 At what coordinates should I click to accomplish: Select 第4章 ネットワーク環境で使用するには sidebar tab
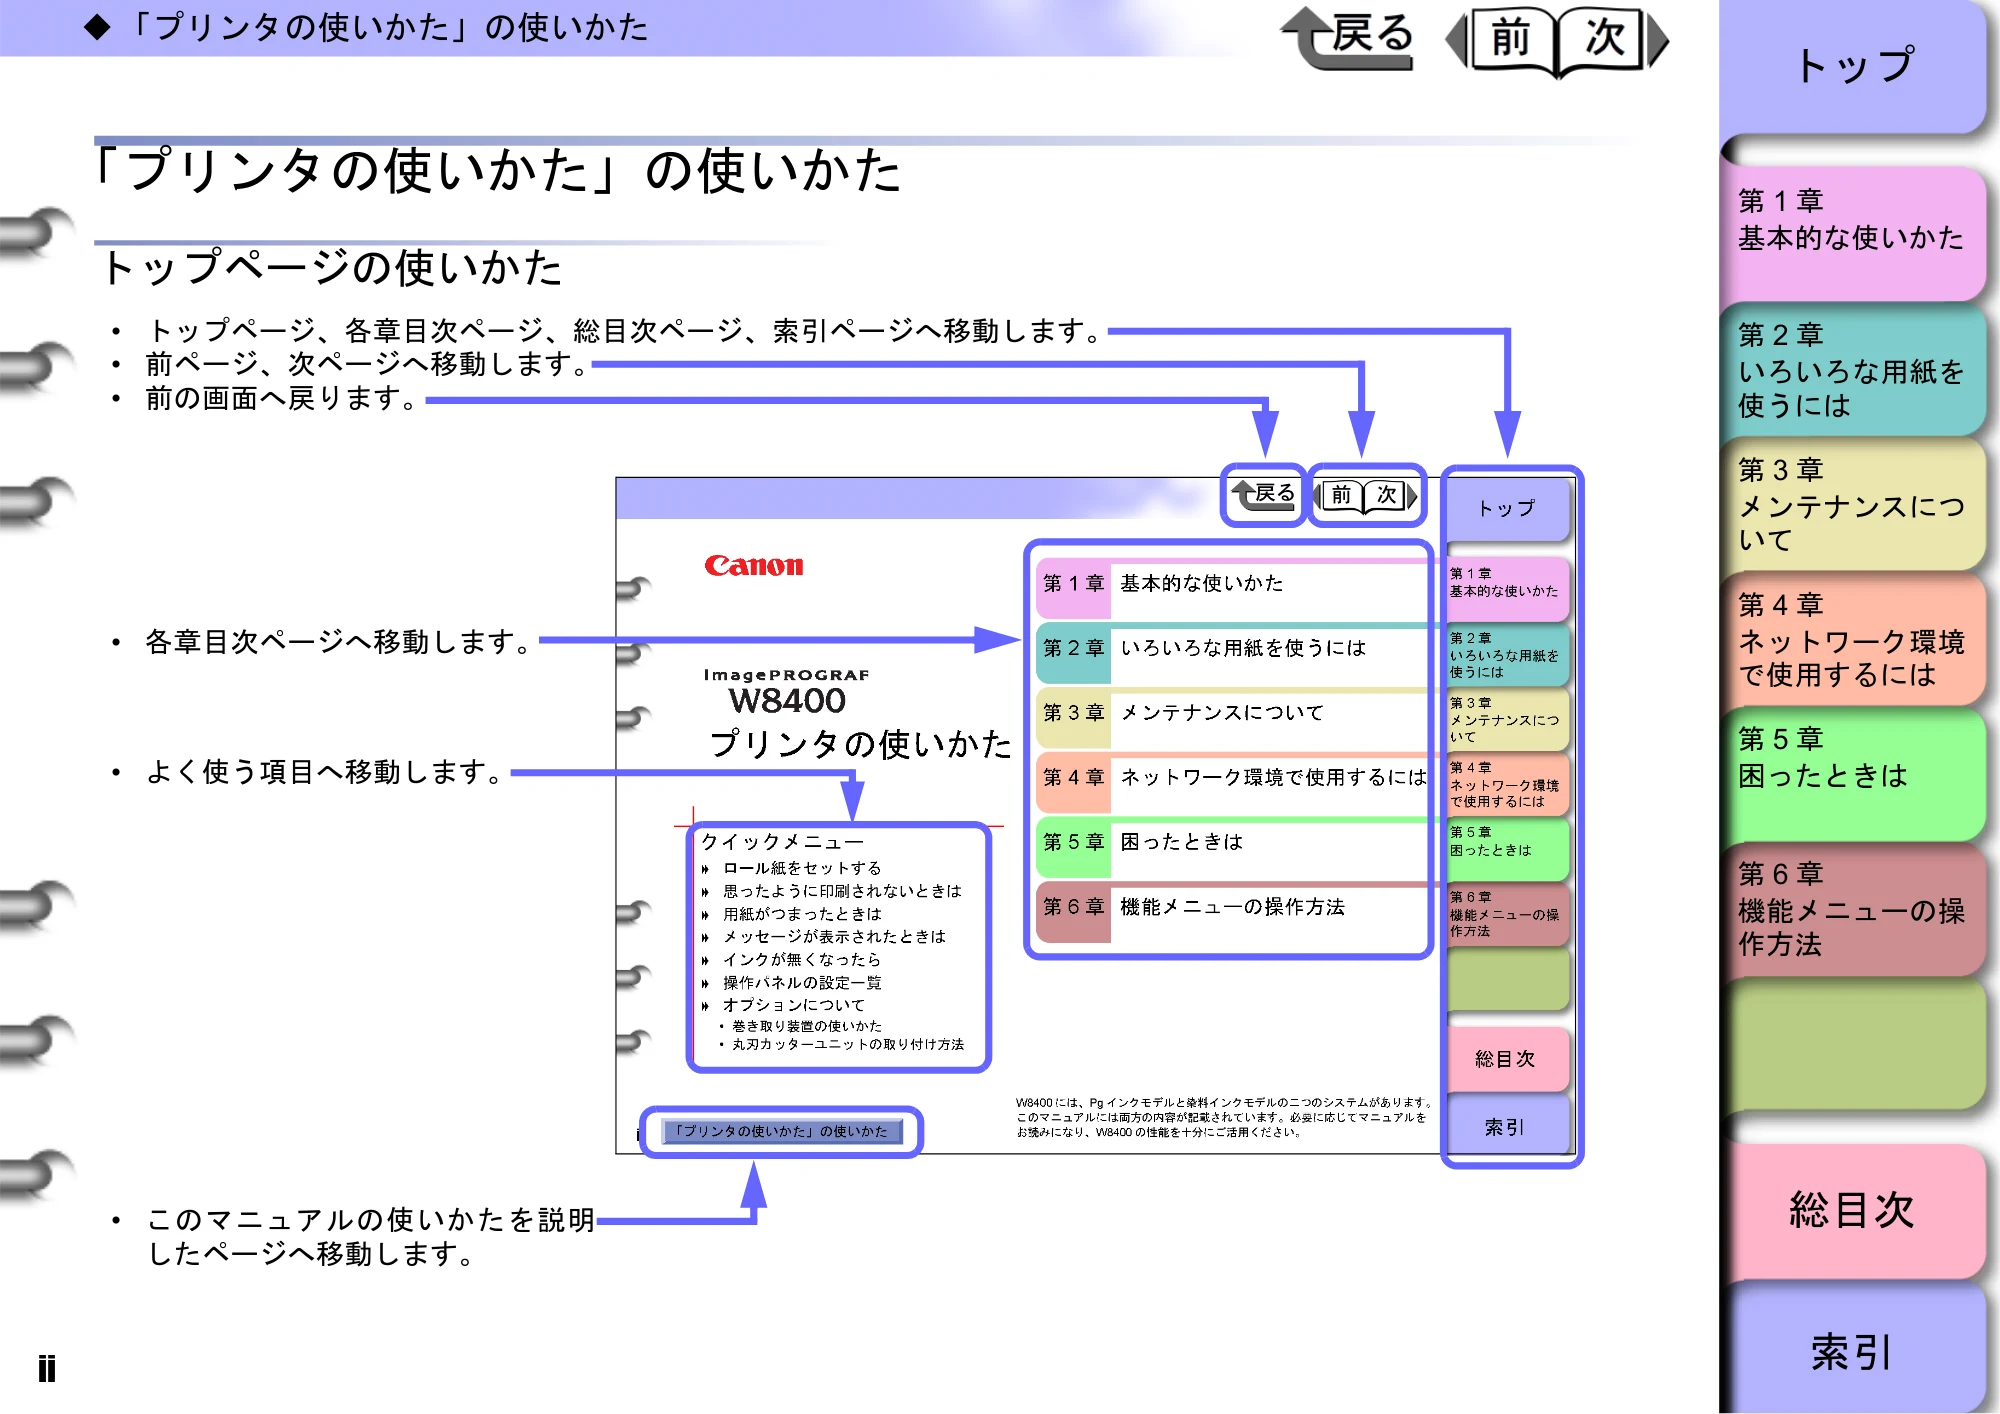pyautogui.click(x=1853, y=638)
